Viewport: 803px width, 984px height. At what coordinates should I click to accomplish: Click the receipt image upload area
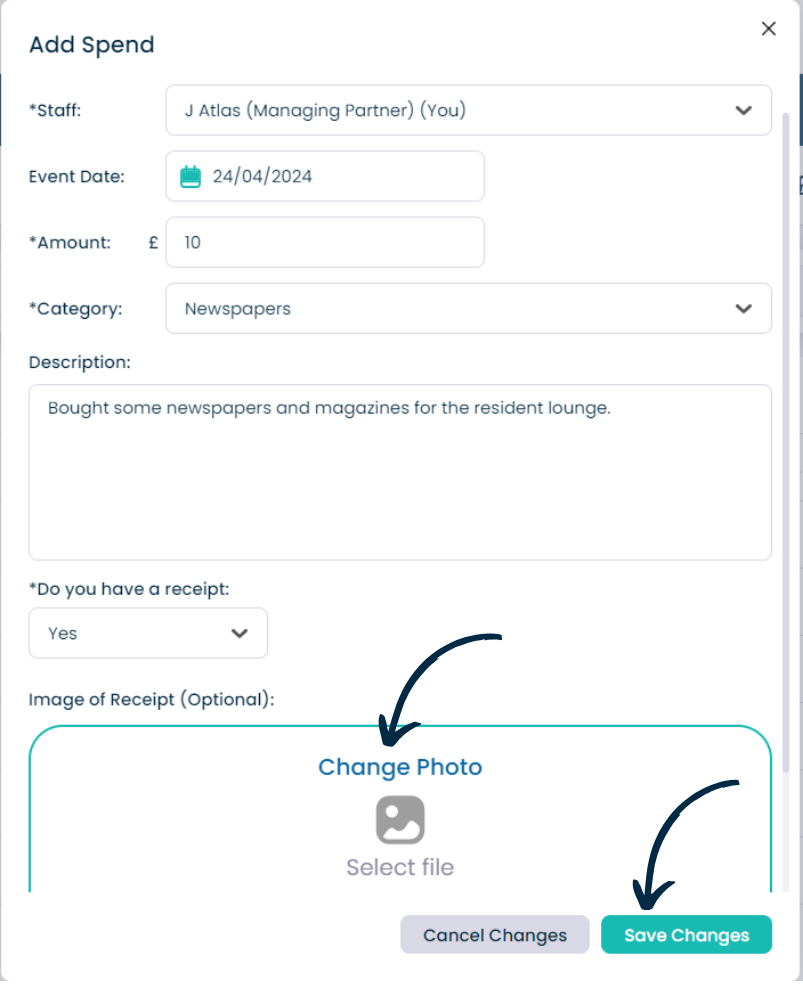pos(400,810)
